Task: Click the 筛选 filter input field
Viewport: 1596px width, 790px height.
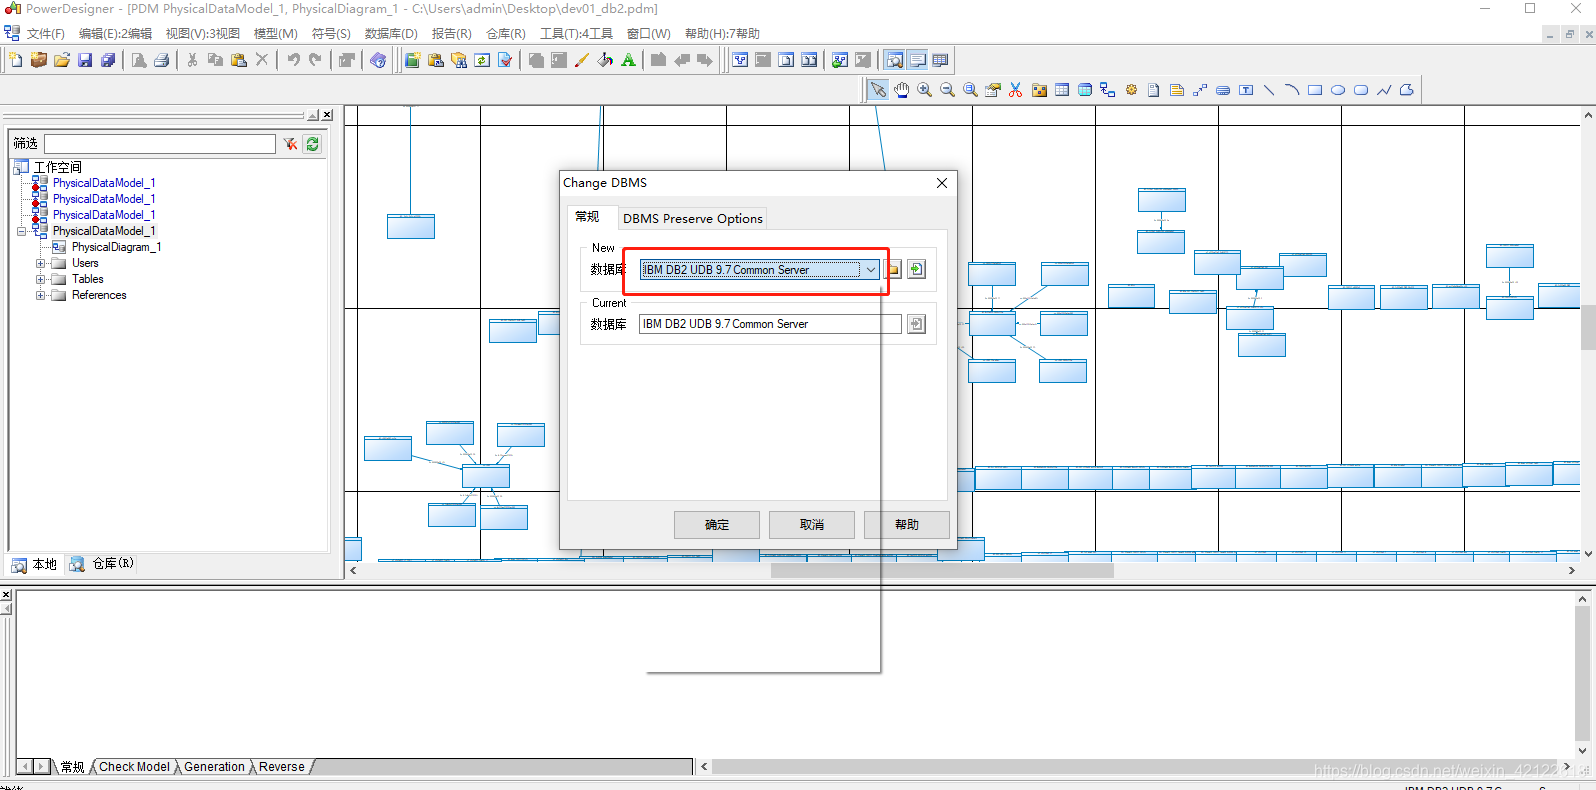Action: (160, 144)
